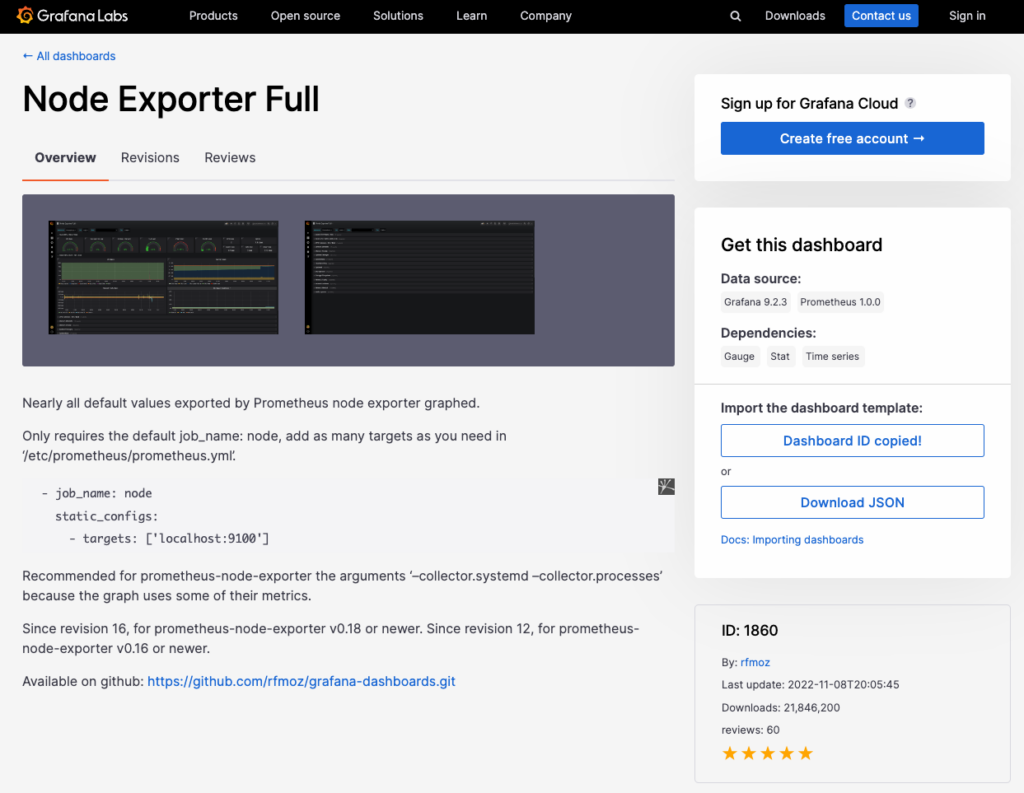
Task: Click the Prometheus 1.0.0 tag
Action: coord(840,302)
